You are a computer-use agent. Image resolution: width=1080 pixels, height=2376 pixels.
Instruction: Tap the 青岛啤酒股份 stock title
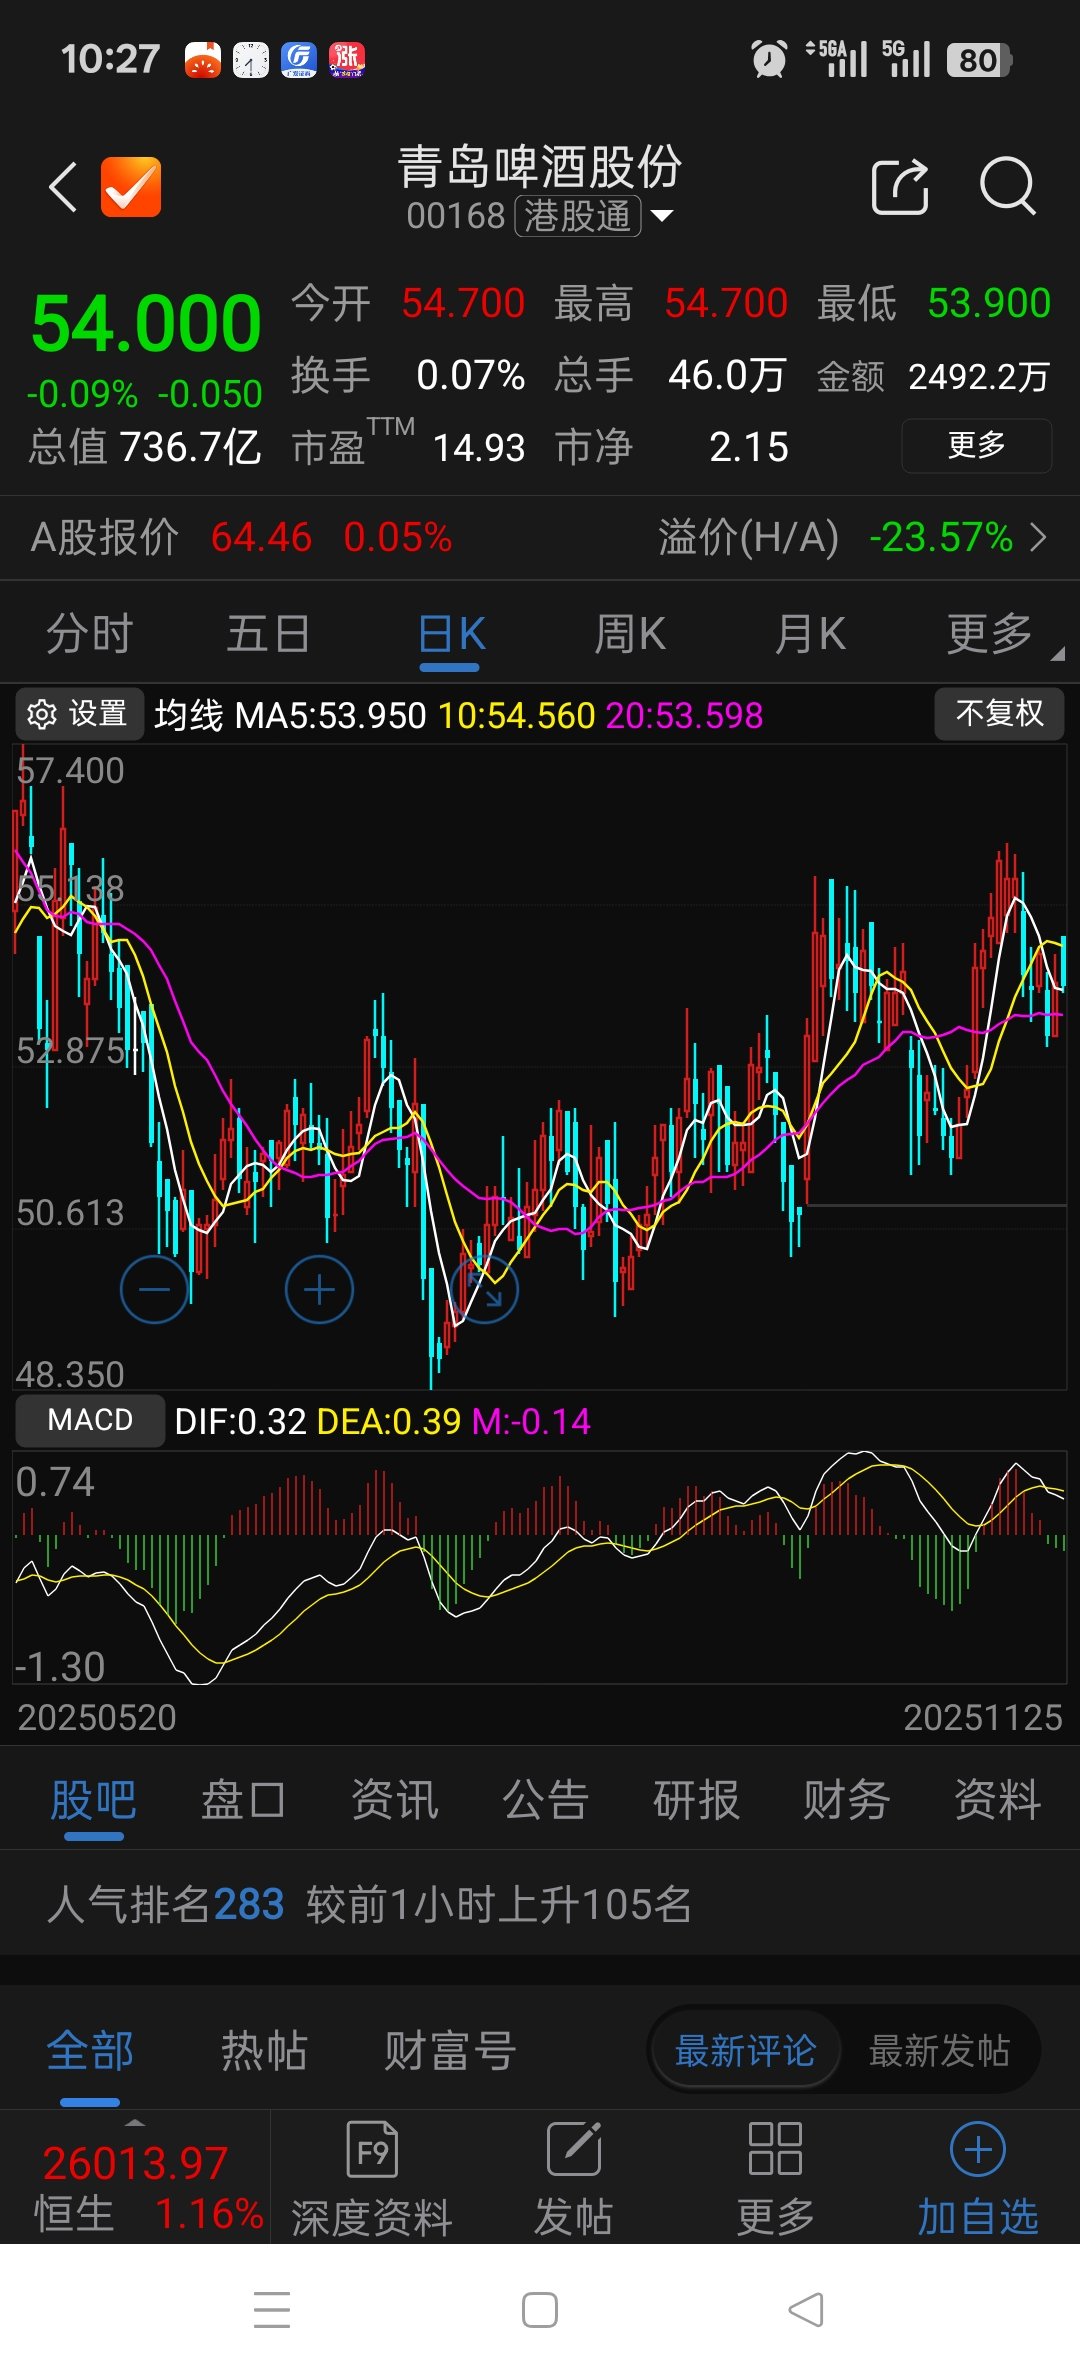(540, 167)
